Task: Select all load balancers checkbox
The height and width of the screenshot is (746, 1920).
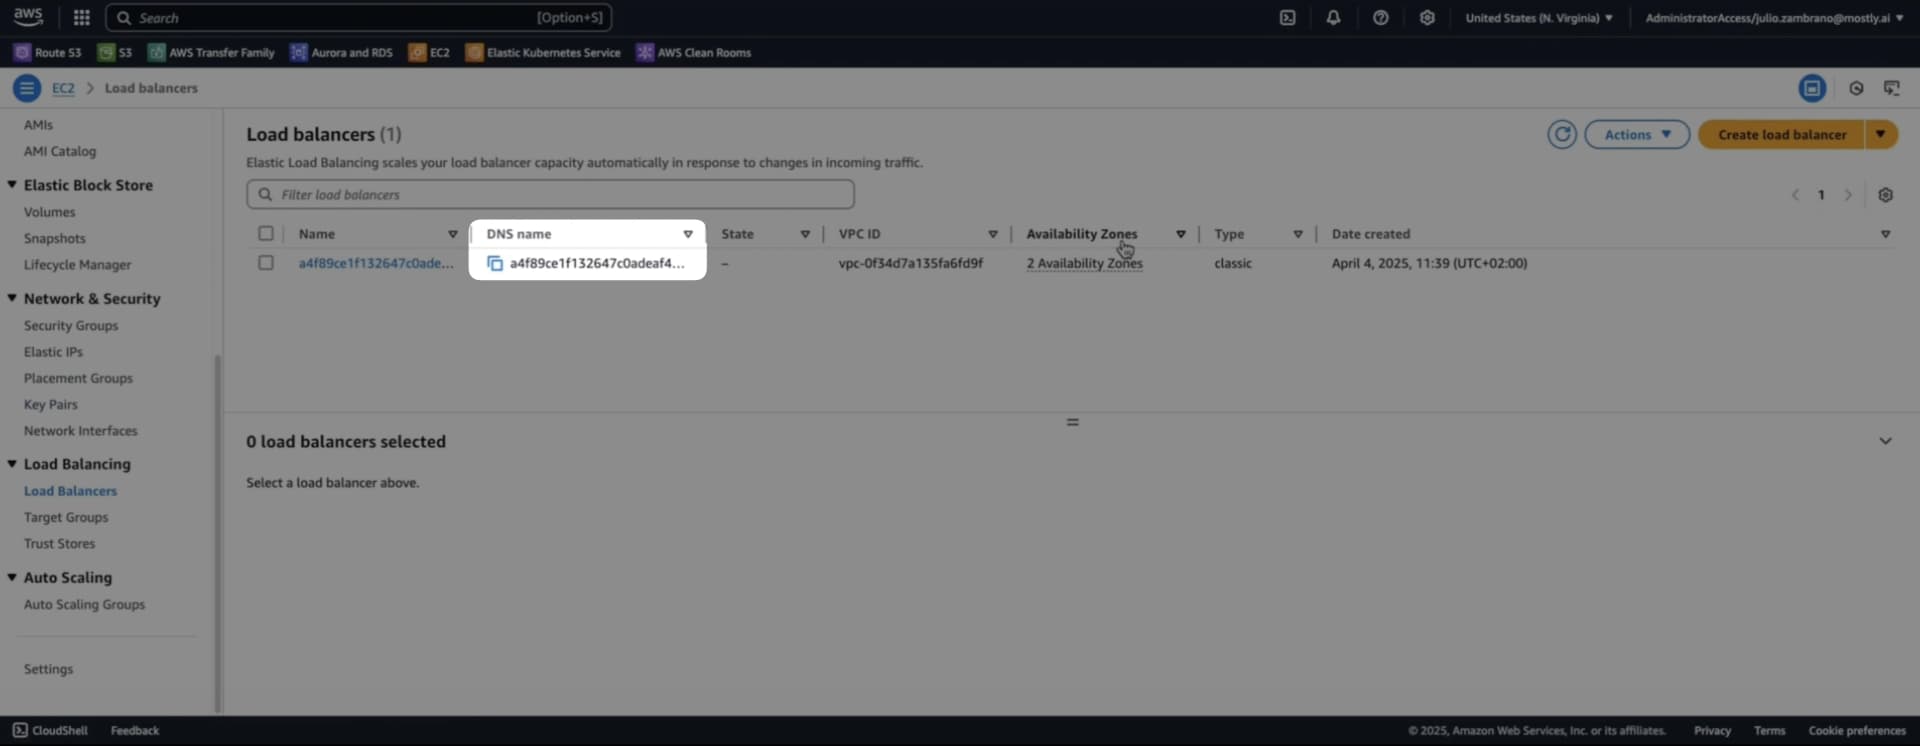Action: (265, 234)
